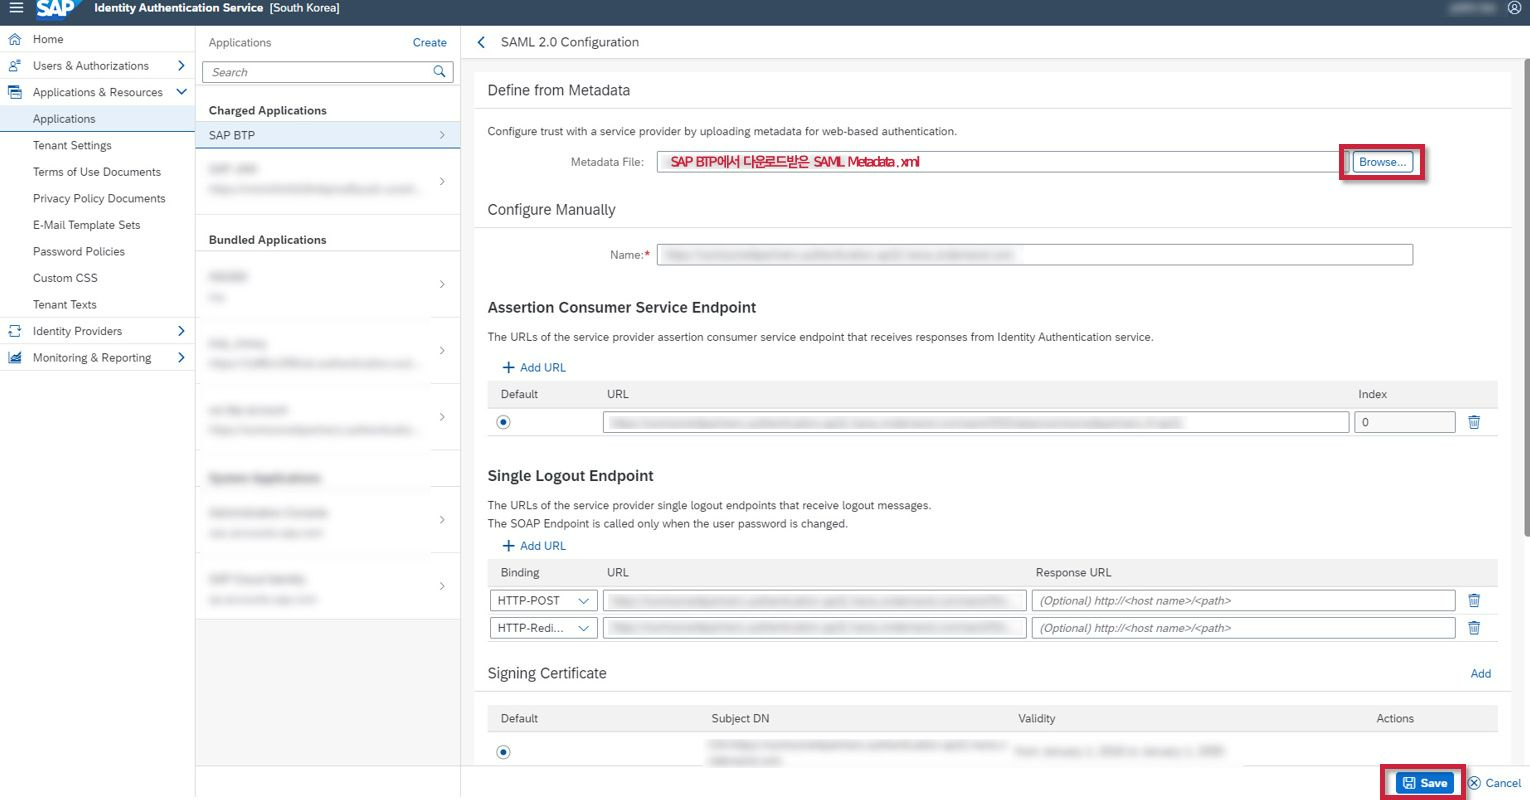Open Terms of Use Documents
Image resolution: width=1530 pixels, height=800 pixels.
(97, 172)
